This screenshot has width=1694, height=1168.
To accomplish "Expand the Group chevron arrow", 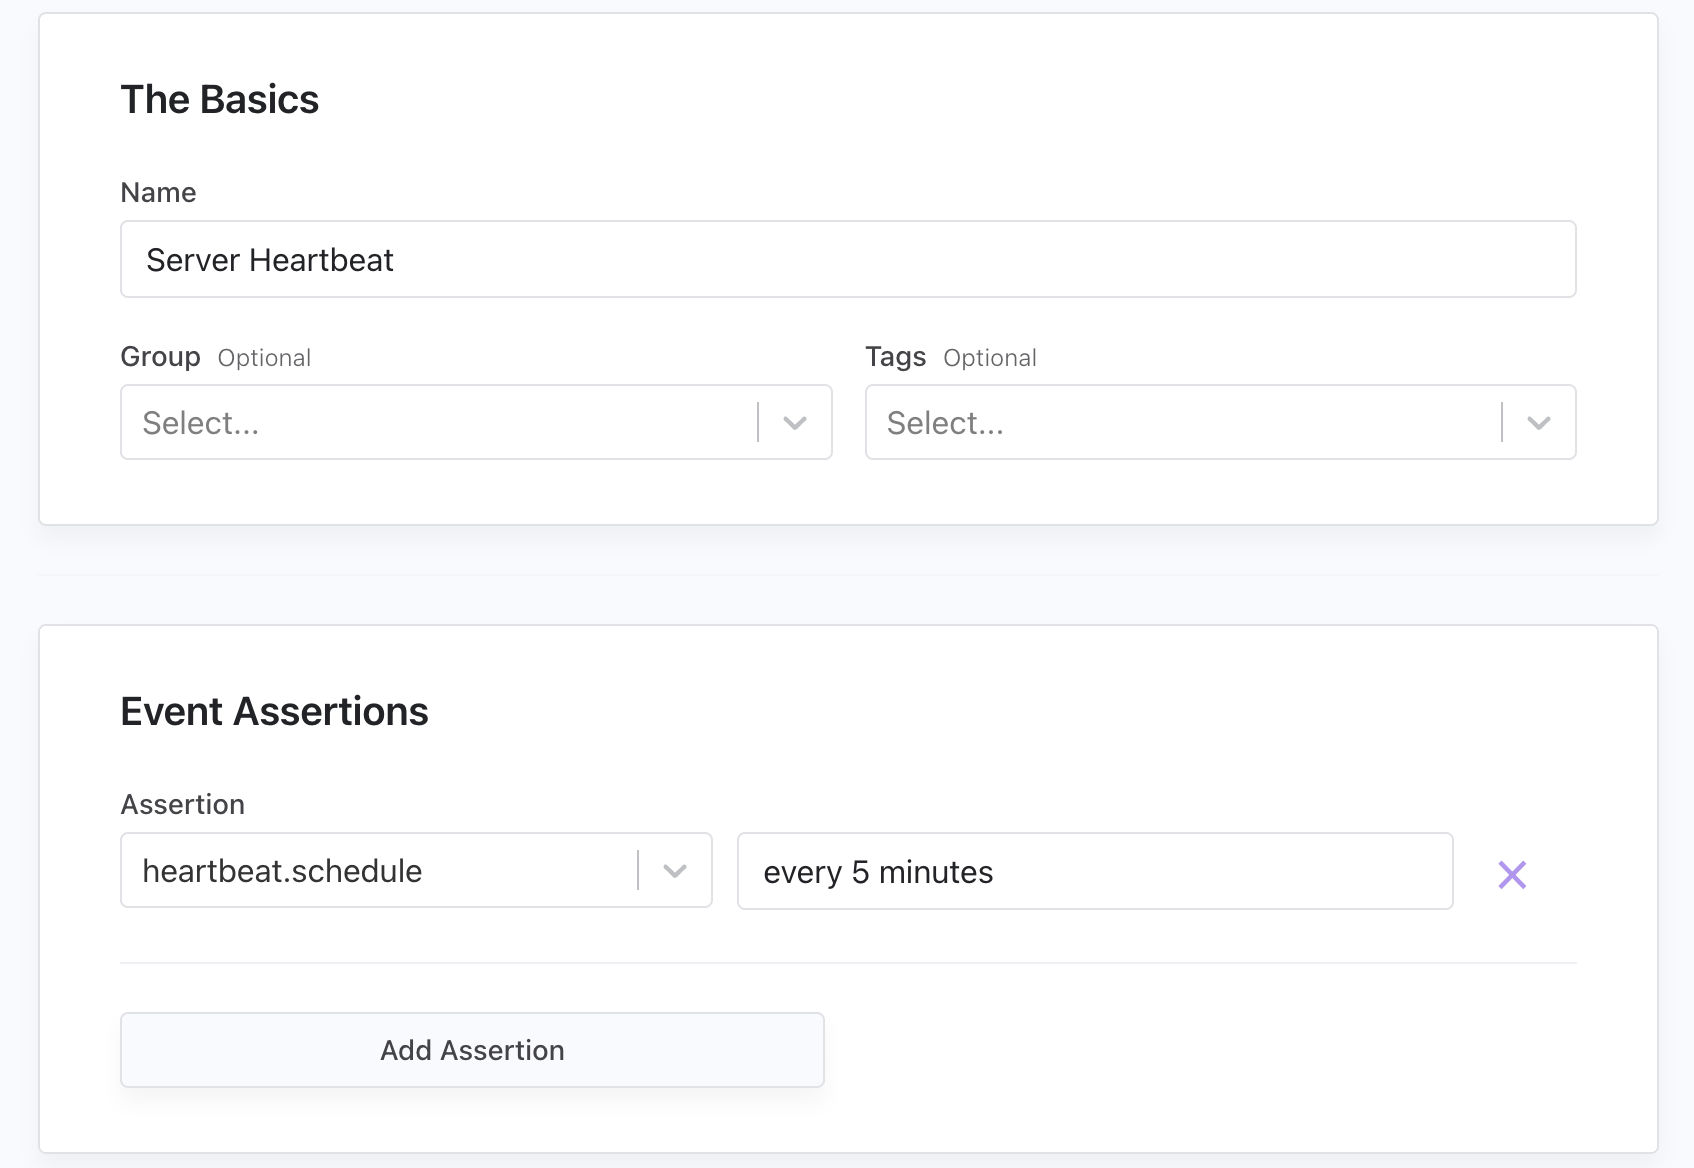I will (795, 423).
